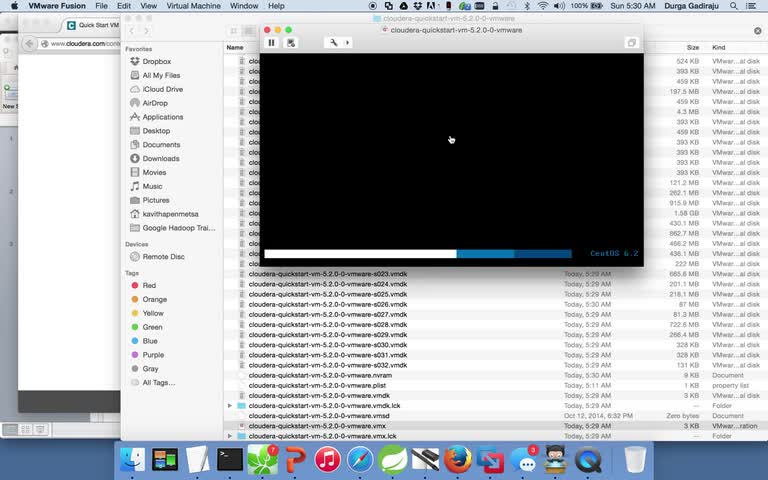This screenshot has width=768, height=480.
Task: Sort Finder list by Size column
Action: click(x=693, y=48)
